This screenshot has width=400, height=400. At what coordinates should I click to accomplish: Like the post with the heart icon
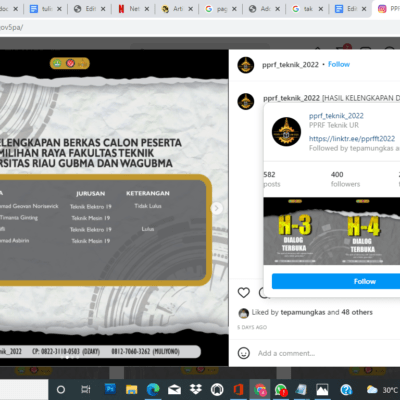pos(244,293)
